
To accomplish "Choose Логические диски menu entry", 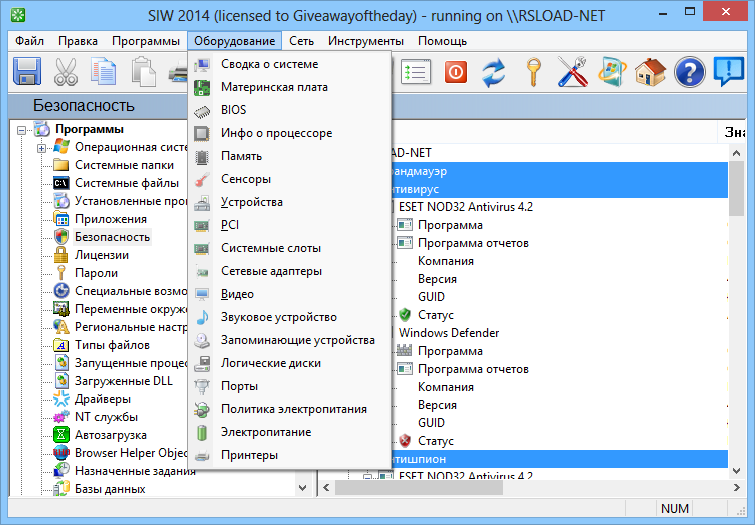I will [289, 363].
